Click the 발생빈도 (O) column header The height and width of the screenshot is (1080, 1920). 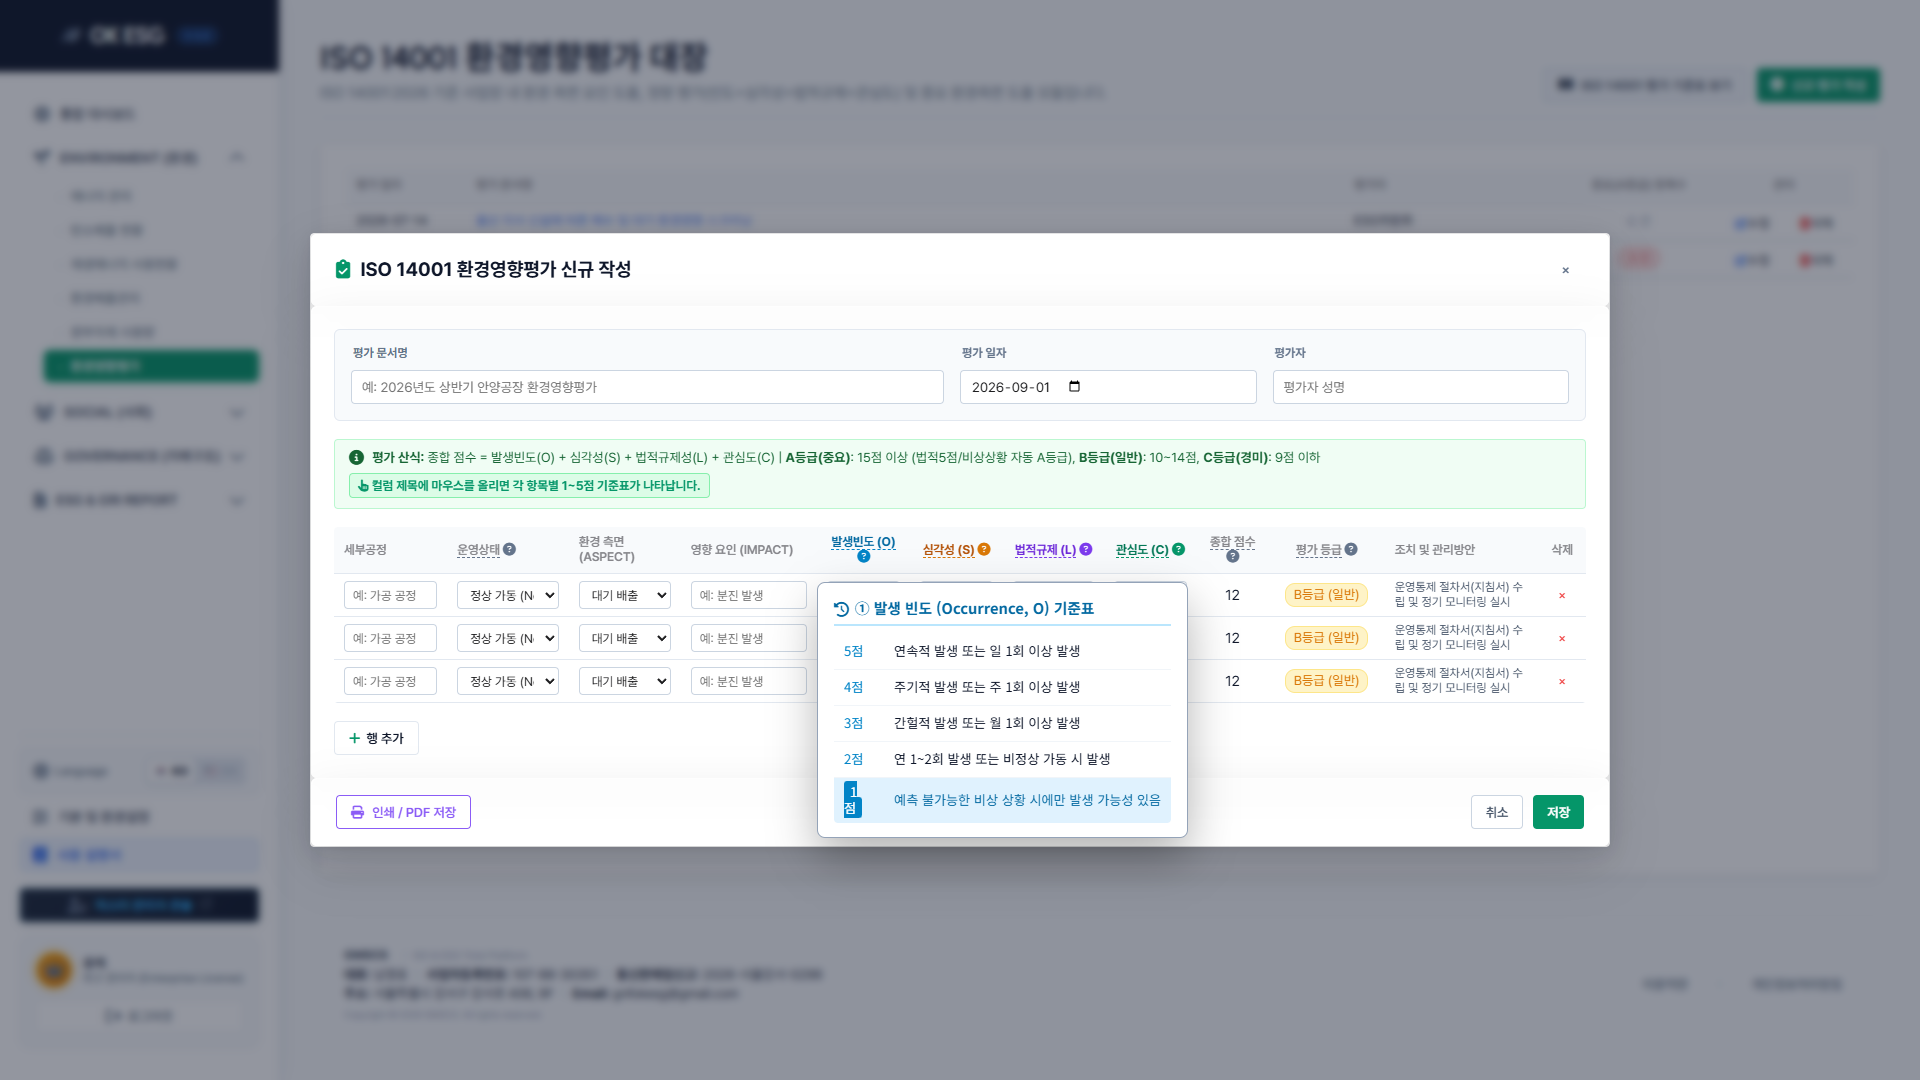[x=863, y=542]
